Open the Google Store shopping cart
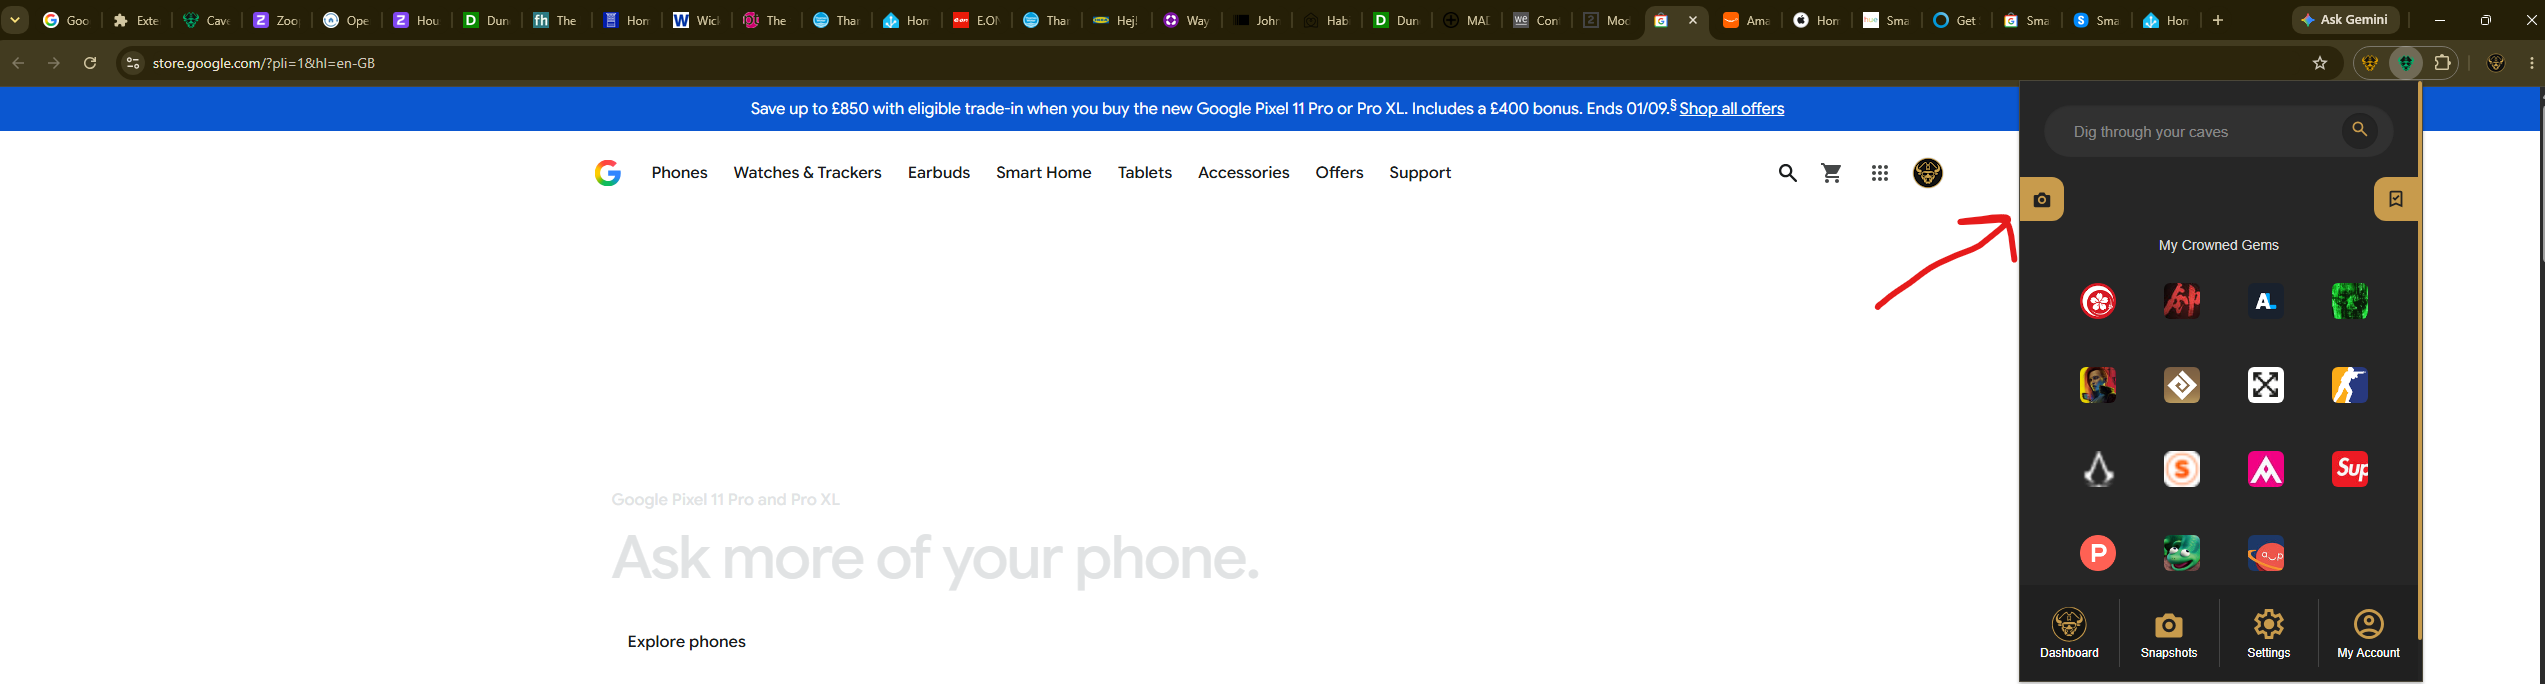Screen dimensions: 2545x684 (1832, 173)
